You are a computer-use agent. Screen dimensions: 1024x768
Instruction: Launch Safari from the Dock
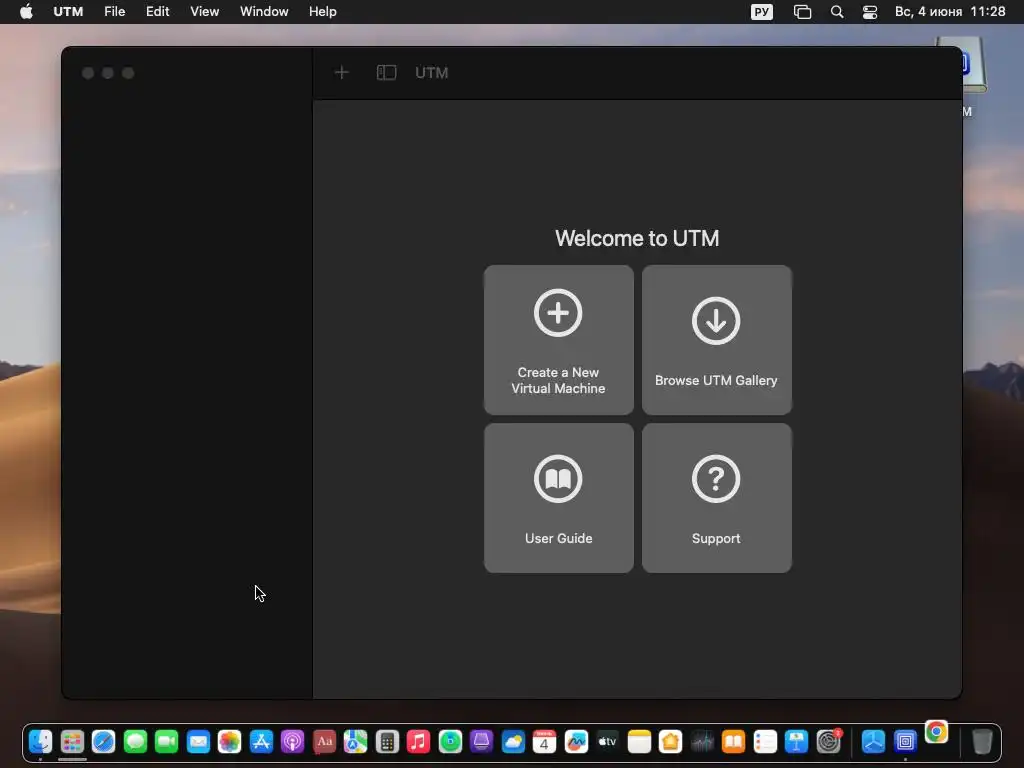pos(103,742)
